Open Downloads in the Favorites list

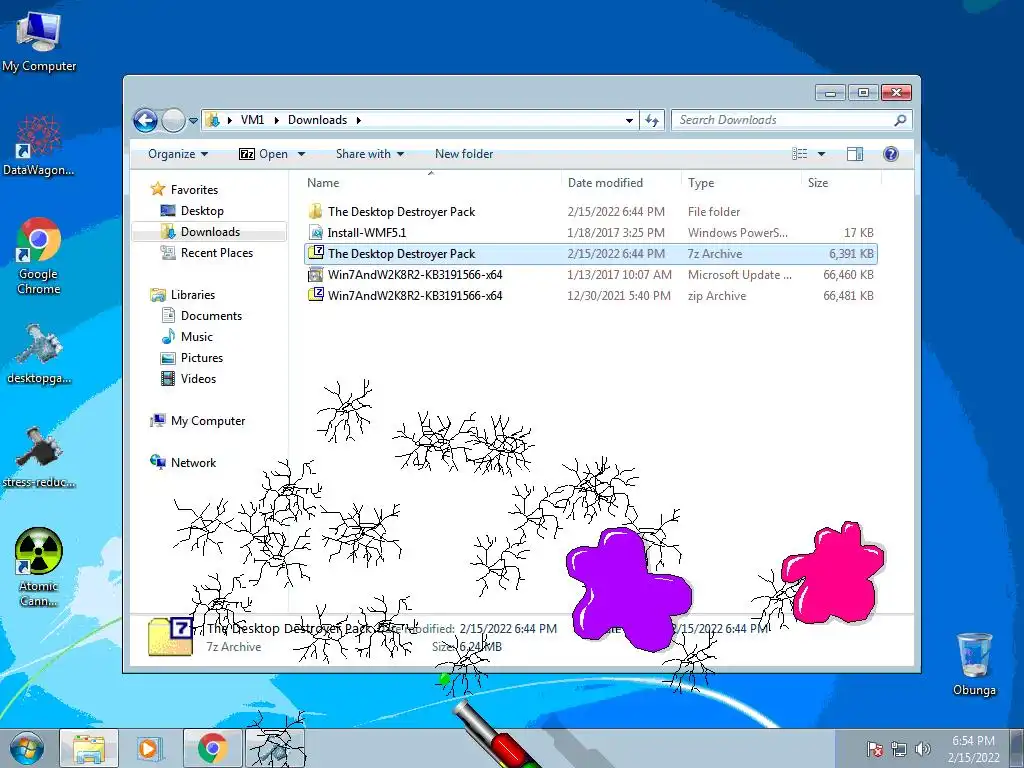[x=210, y=232]
